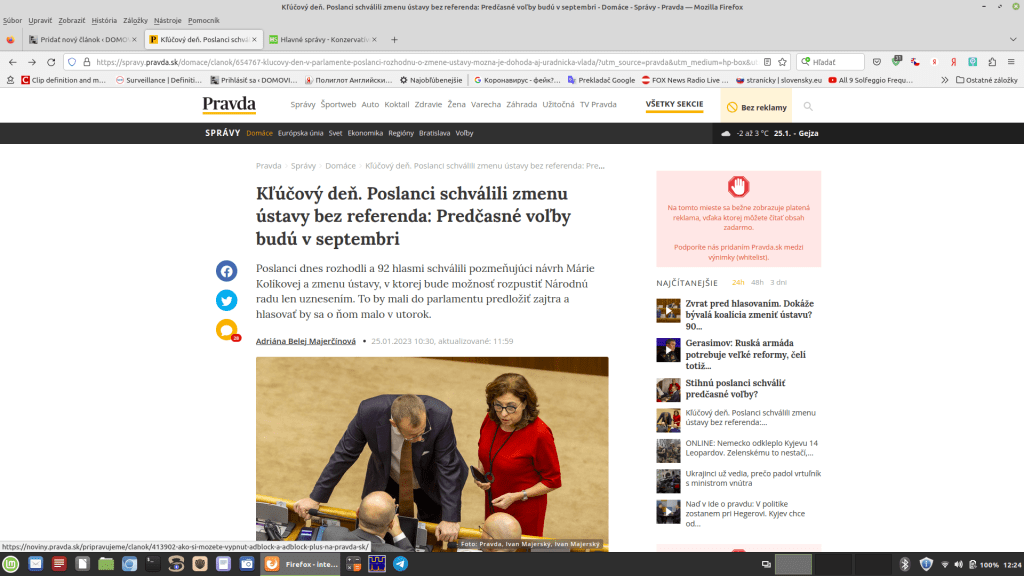Open the main article photo

point(432,454)
